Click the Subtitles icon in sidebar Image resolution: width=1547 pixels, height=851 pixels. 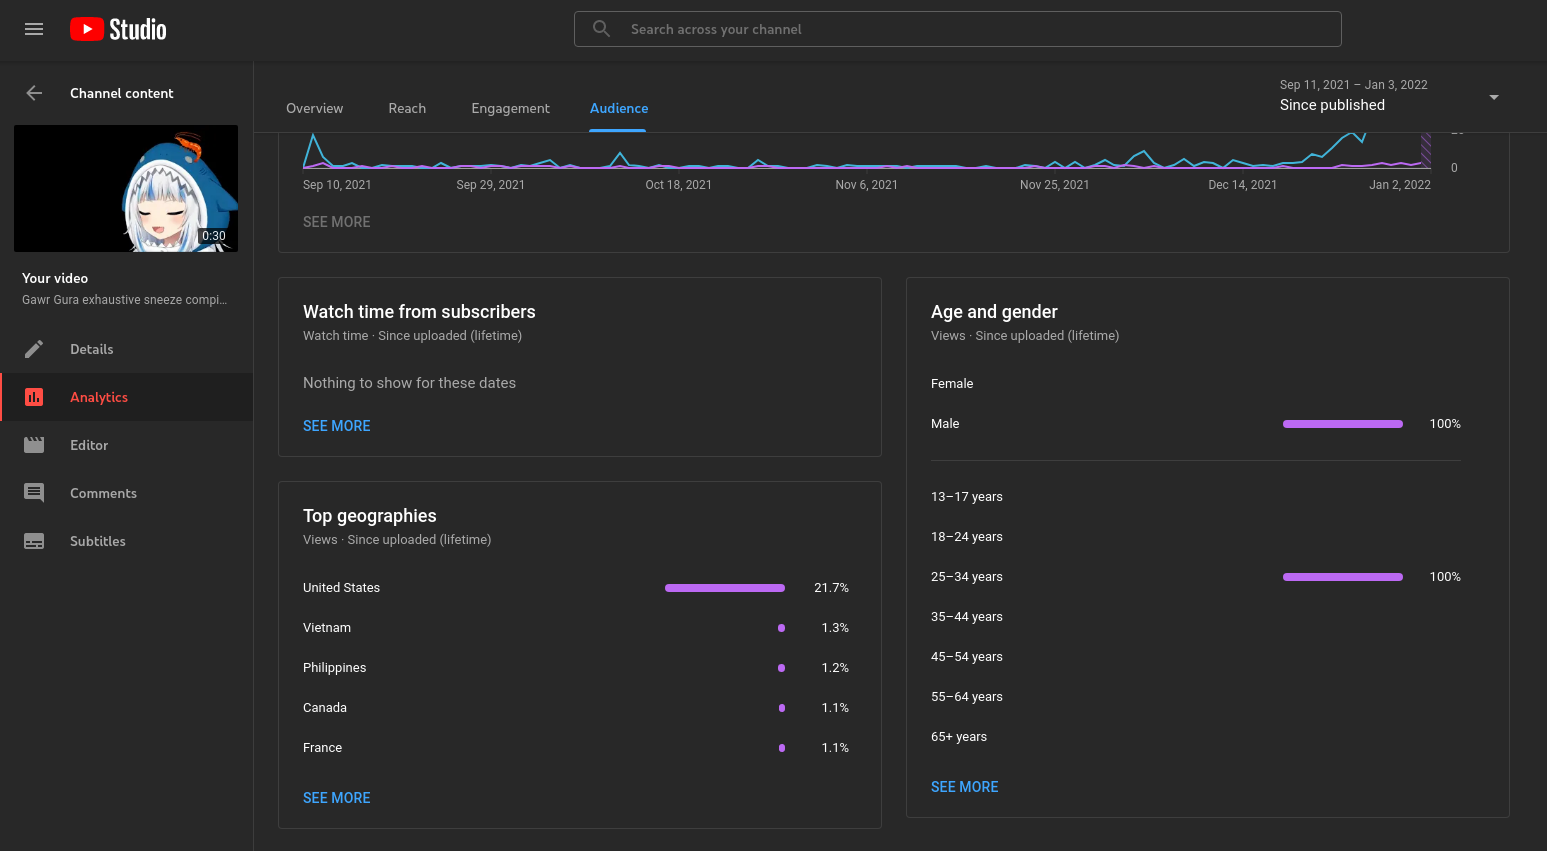coord(34,541)
